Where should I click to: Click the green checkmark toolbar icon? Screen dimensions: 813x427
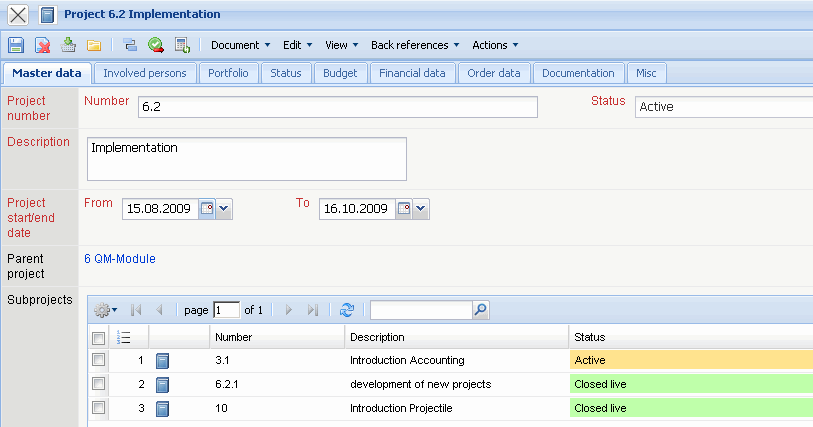(x=156, y=45)
